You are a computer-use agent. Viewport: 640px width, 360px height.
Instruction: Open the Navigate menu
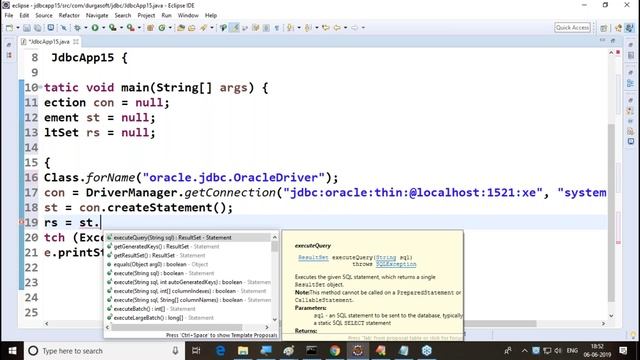tap(97, 15)
